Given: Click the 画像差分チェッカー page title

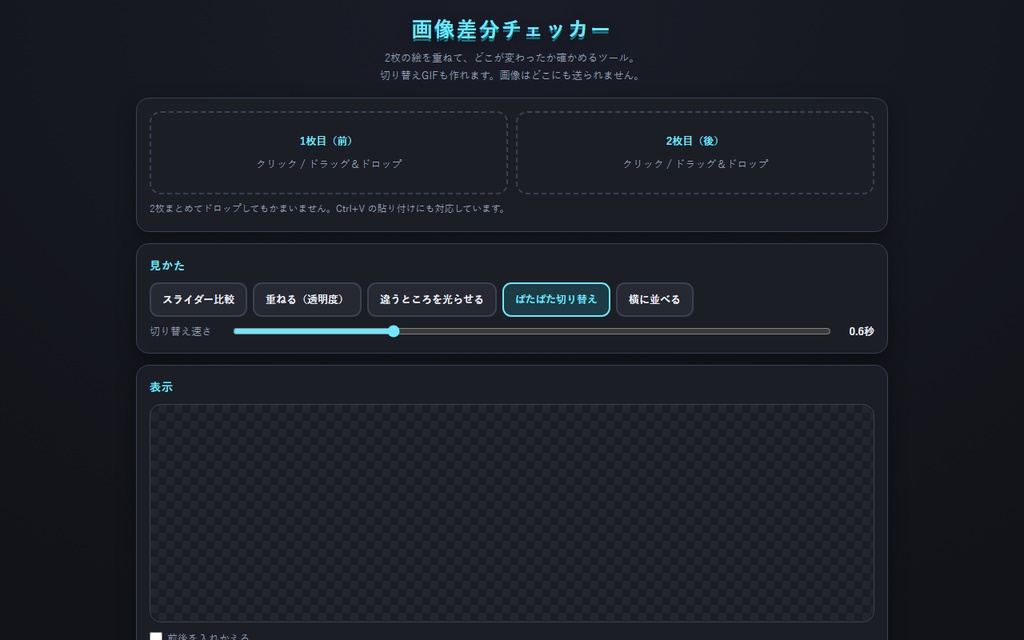Looking at the screenshot, I should click(x=511, y=30).
